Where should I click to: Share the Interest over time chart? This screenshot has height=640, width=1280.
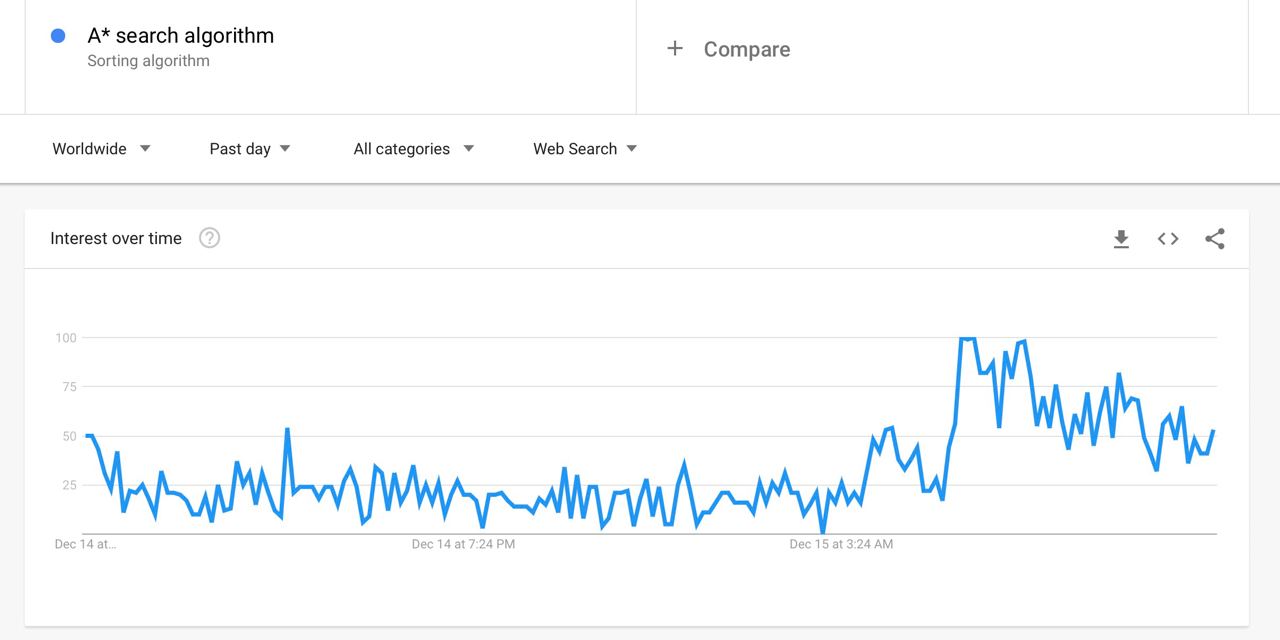pyautogui.click(x=1215, y=239)
